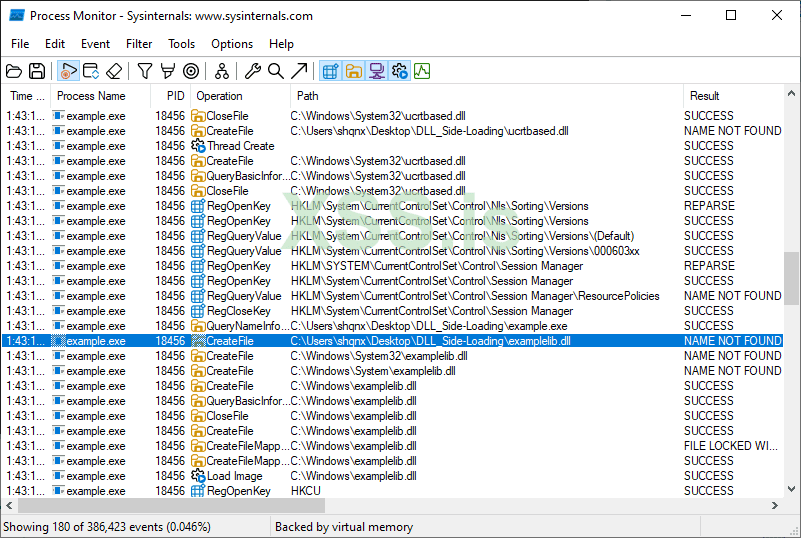The image size is (801, 538).
Task: Click the Operation column header
Action: click(240, 96)
